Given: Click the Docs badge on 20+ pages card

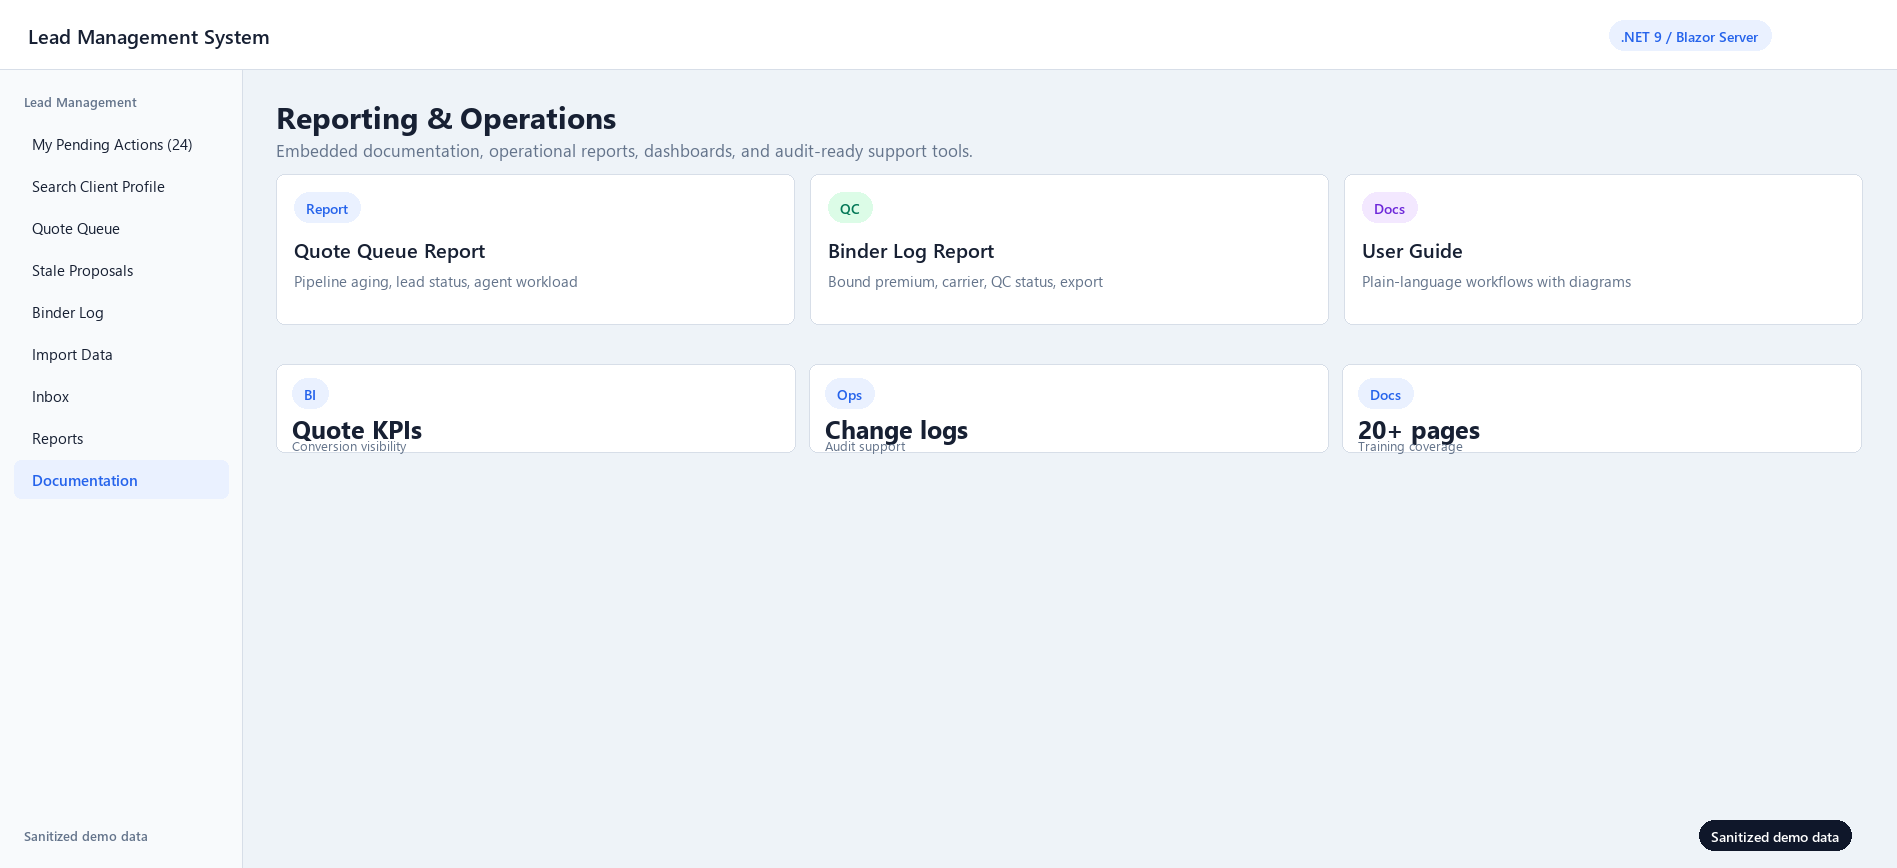Looking at the screenshot, I should (1385, 394).
